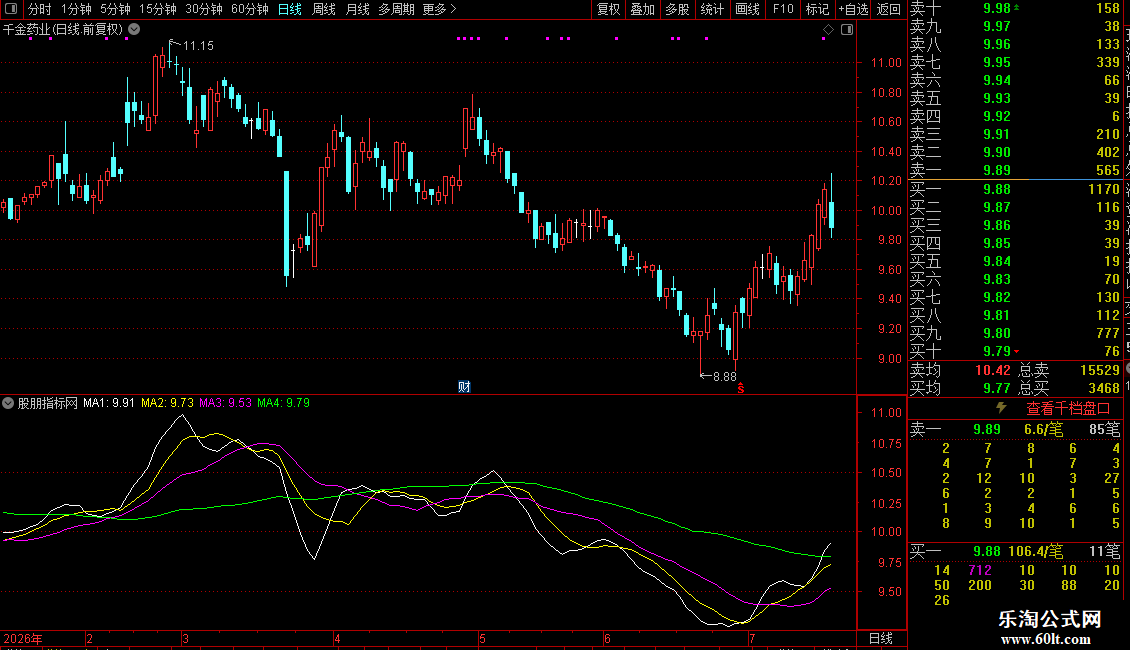Click the MA4: 9.79 indicator label
Screen dimensions: 1130x650
(283, 403)
